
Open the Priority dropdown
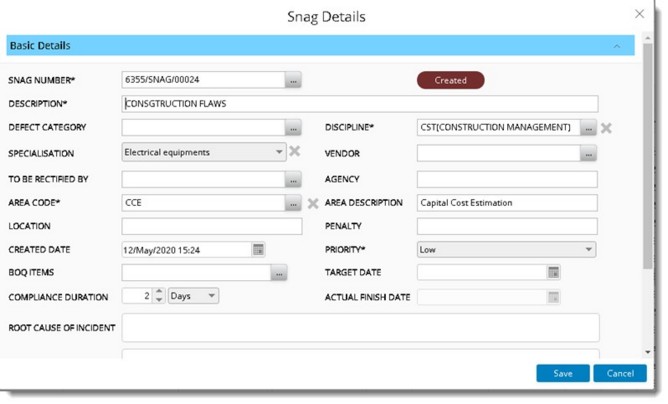point(588,249)
